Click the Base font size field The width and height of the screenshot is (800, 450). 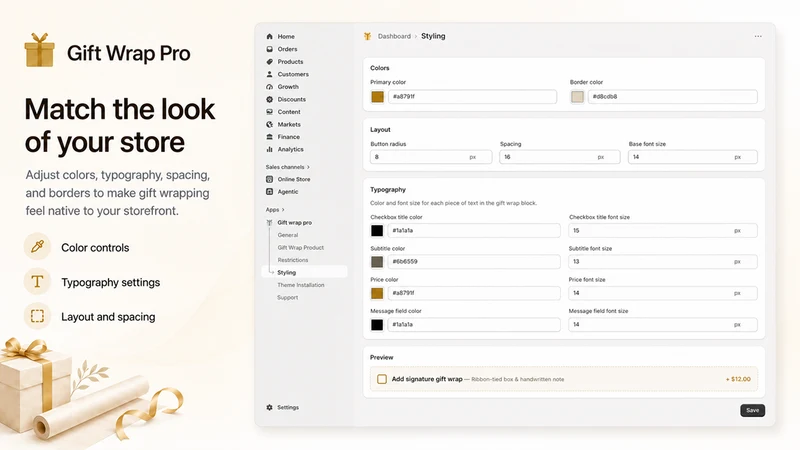click(693, 157)
